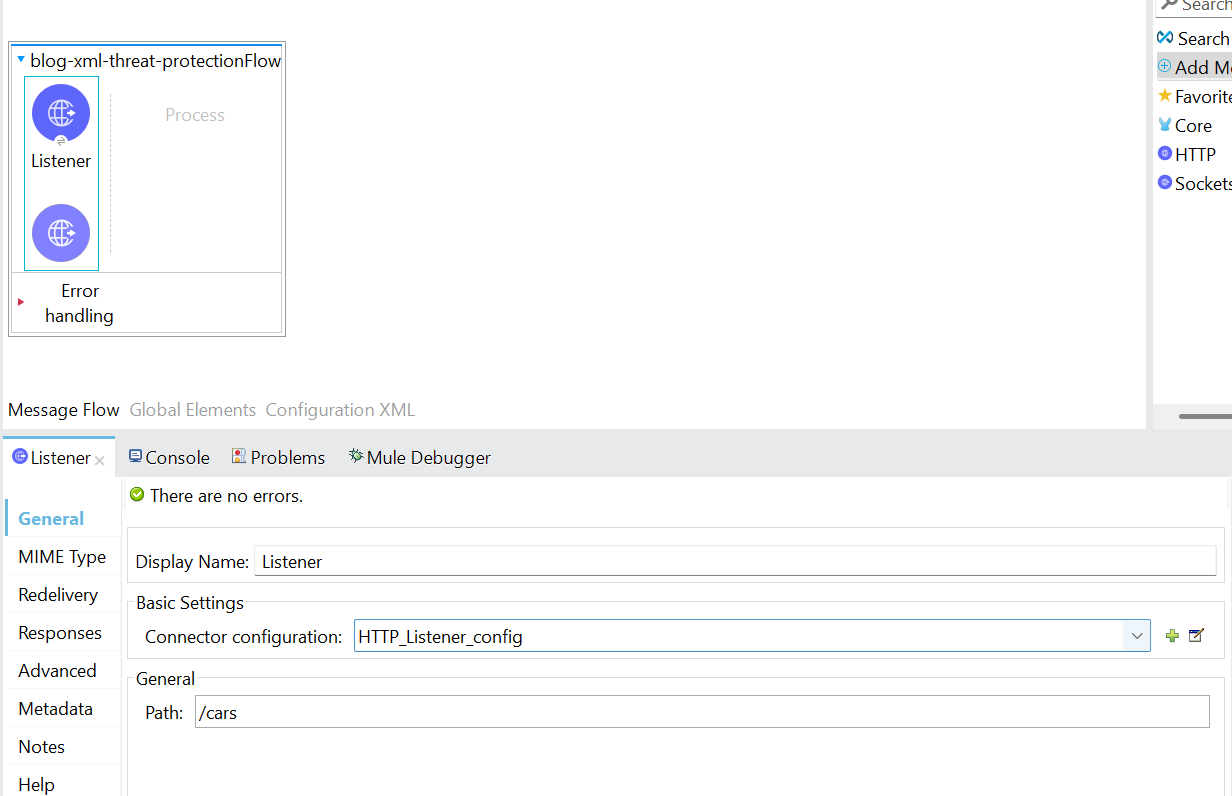Open the HTTP_Listener_config dropdown
The width and height of the screenshot is (1232, 796).
point(1136,635)
